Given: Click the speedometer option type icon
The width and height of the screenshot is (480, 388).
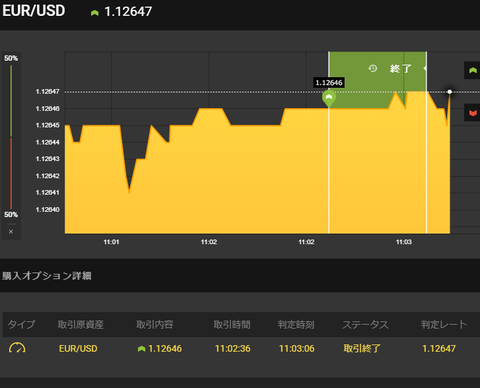Looking at the screenshot, I should 17,348.
